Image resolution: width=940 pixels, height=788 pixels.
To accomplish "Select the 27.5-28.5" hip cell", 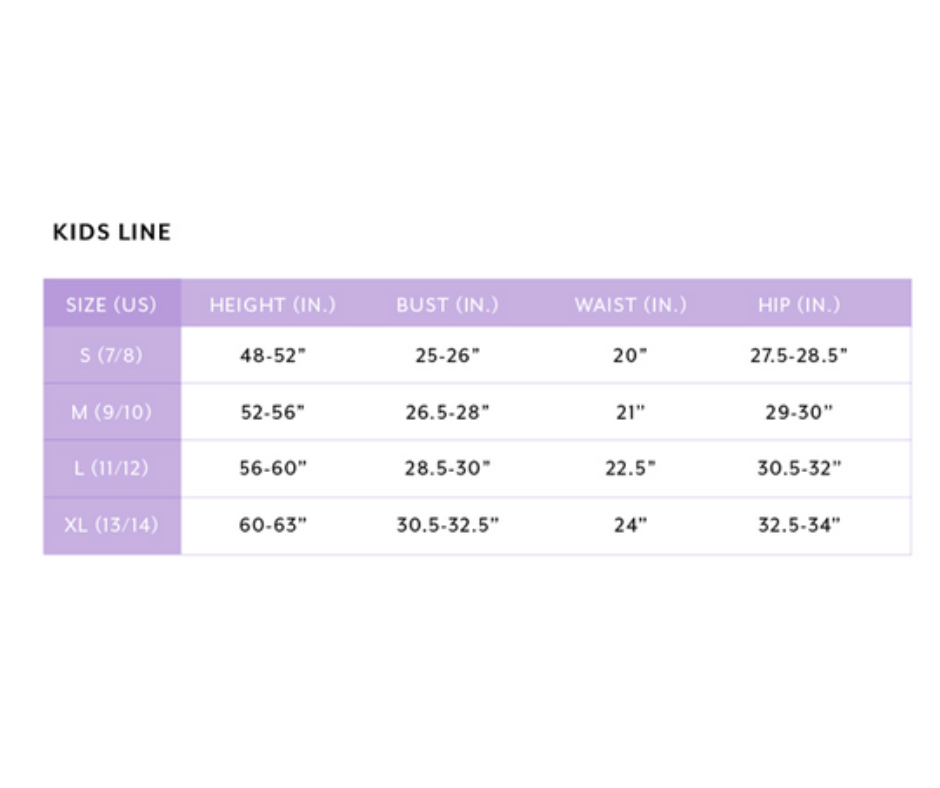I will point(799,356).
